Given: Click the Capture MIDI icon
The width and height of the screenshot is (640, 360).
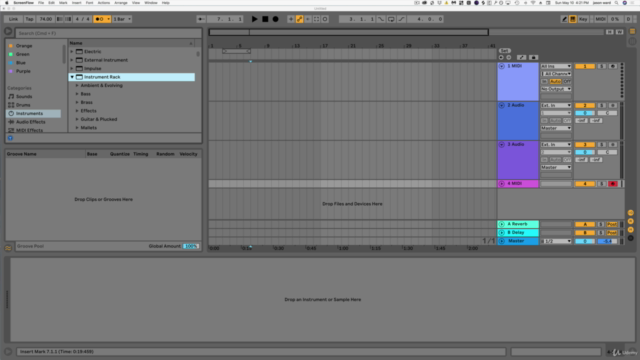Looking at the screenshot, I should pyautogui.click(x=316, y=19).
